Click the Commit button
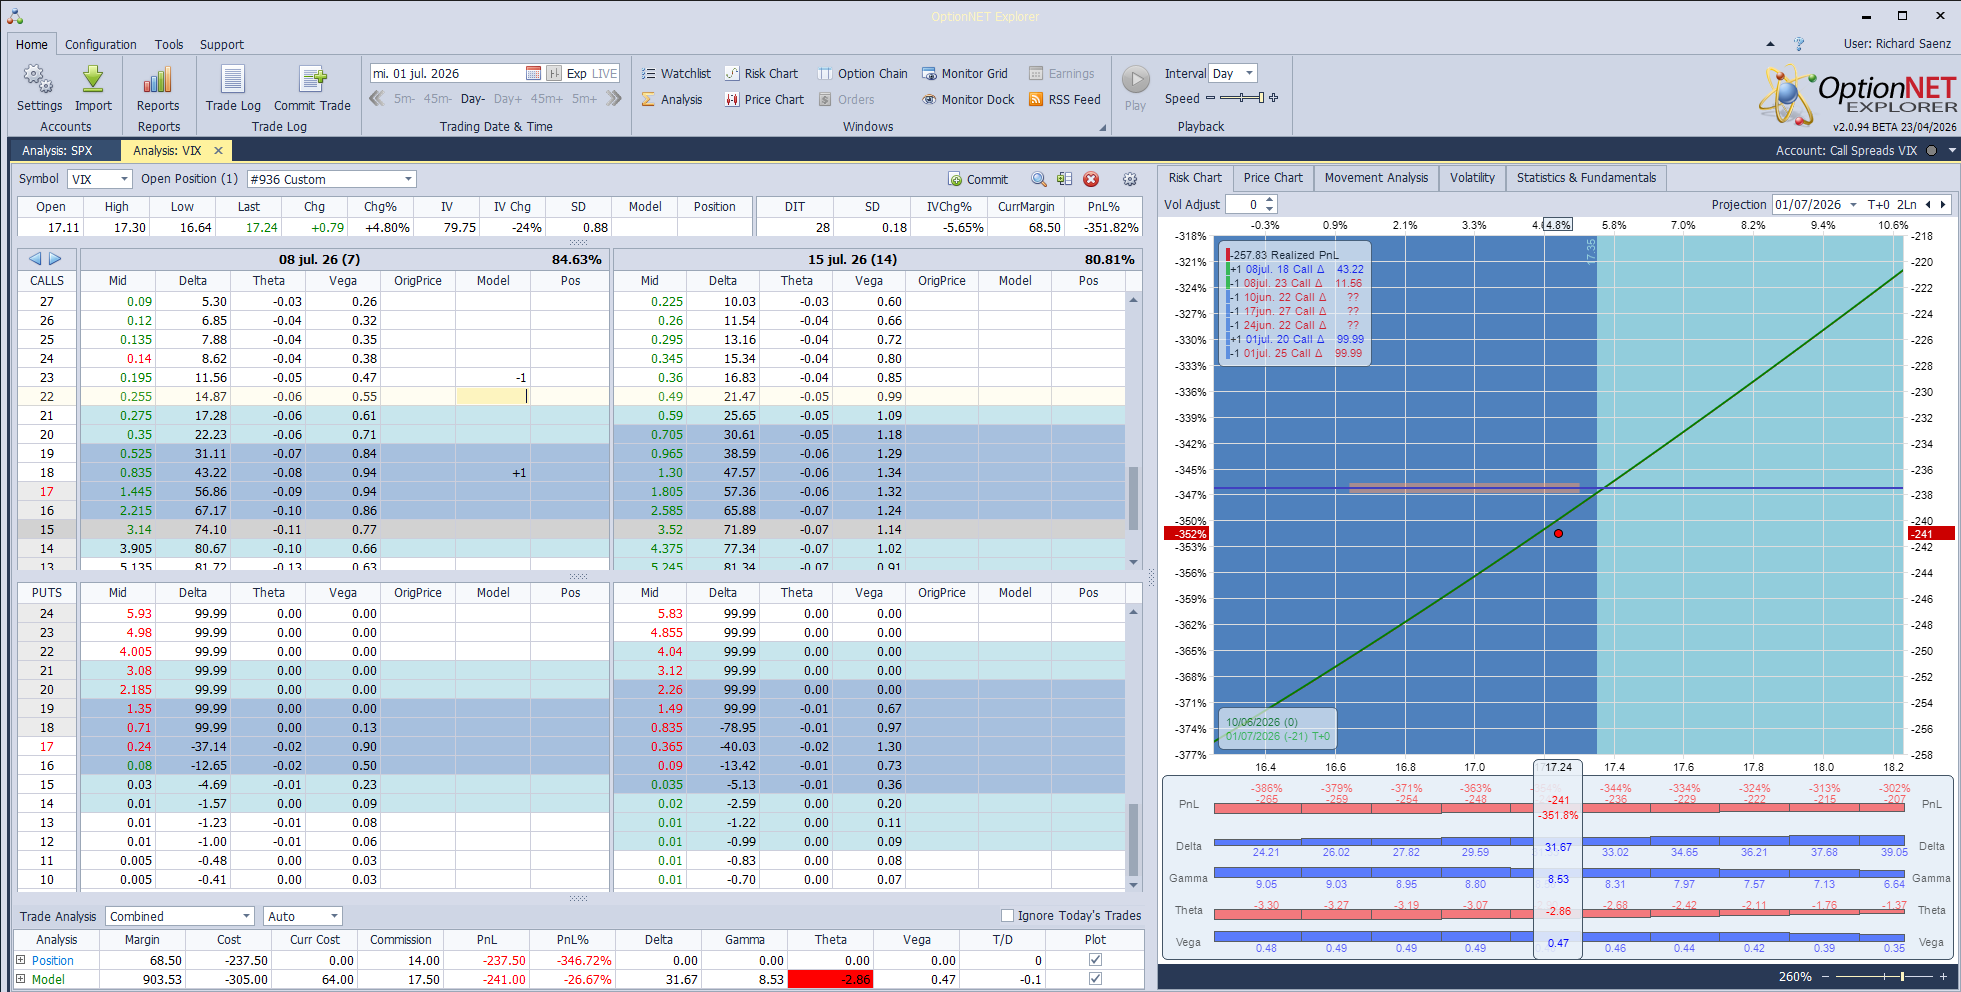 (x=978, y=179)
